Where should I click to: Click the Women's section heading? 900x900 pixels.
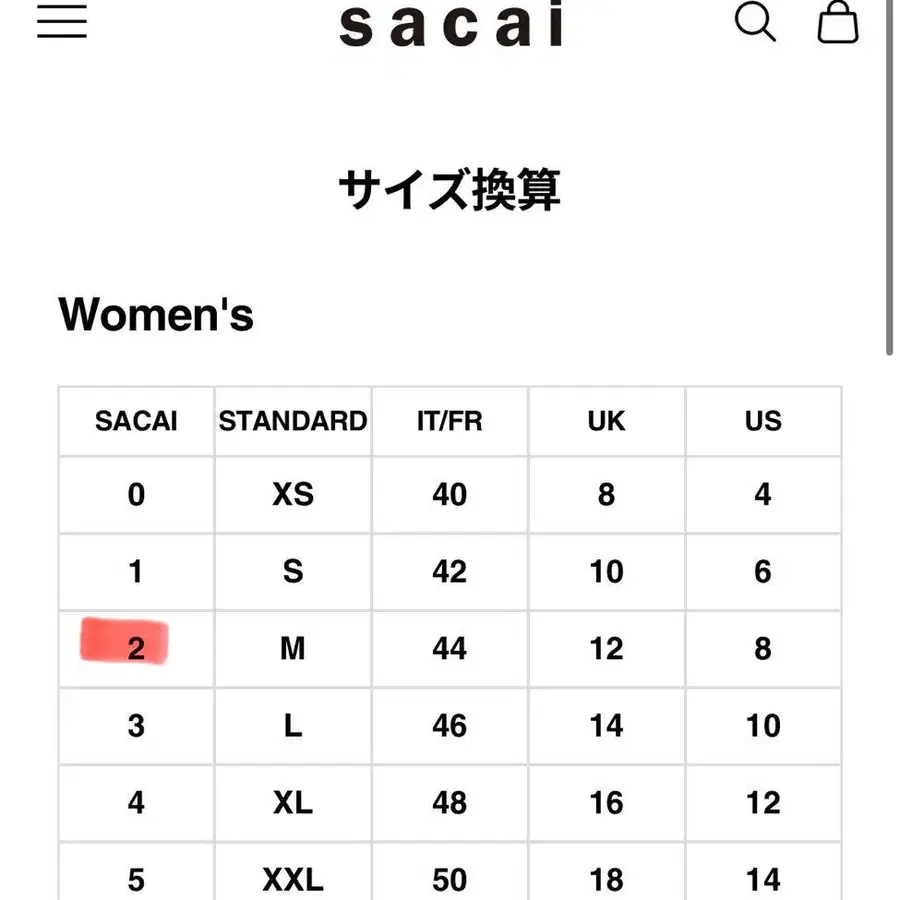click(x=156, y=315)
